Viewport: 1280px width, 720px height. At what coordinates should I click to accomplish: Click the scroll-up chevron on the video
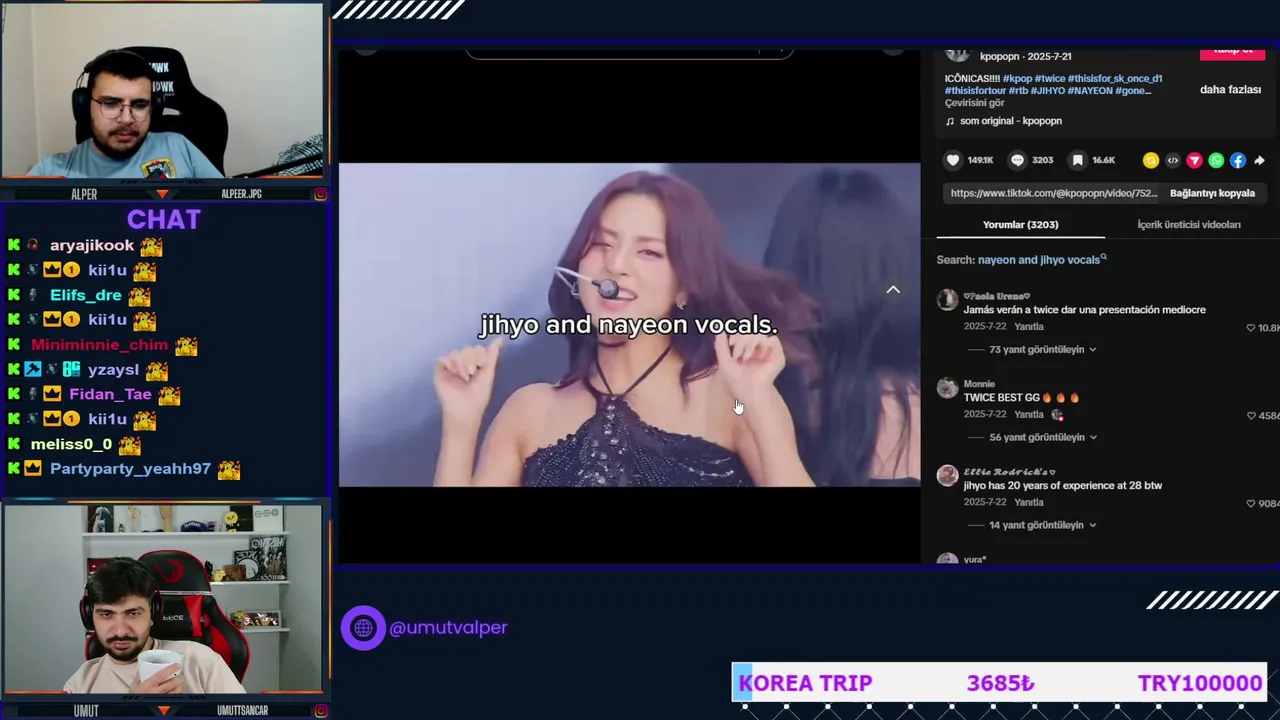tap(893, 290)
